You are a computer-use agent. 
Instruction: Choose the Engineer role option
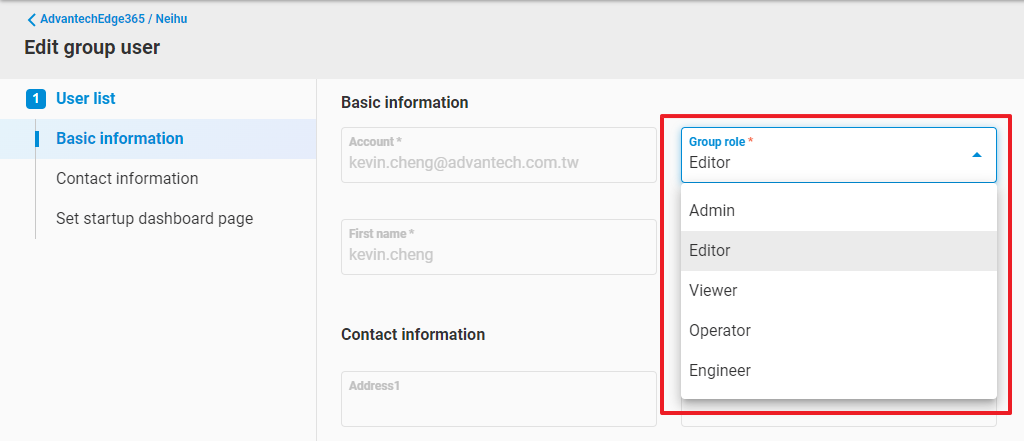coord(720,371)
